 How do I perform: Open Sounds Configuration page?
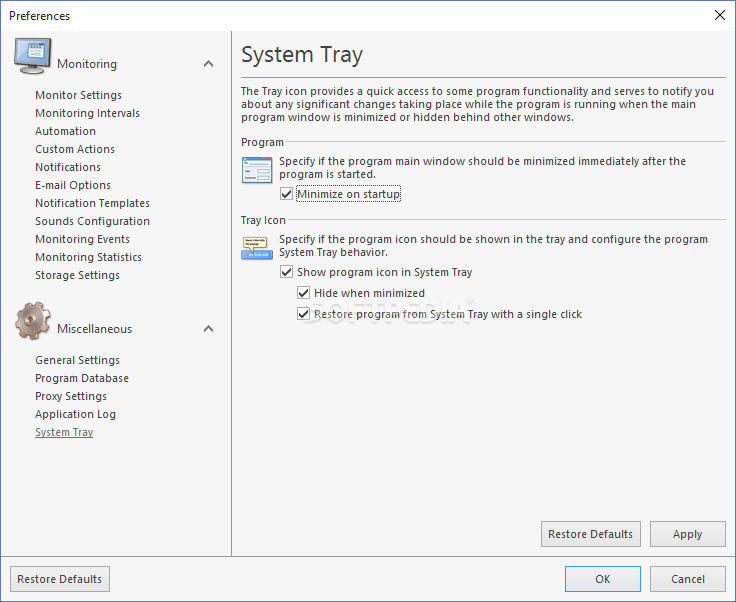click(92, 221)
